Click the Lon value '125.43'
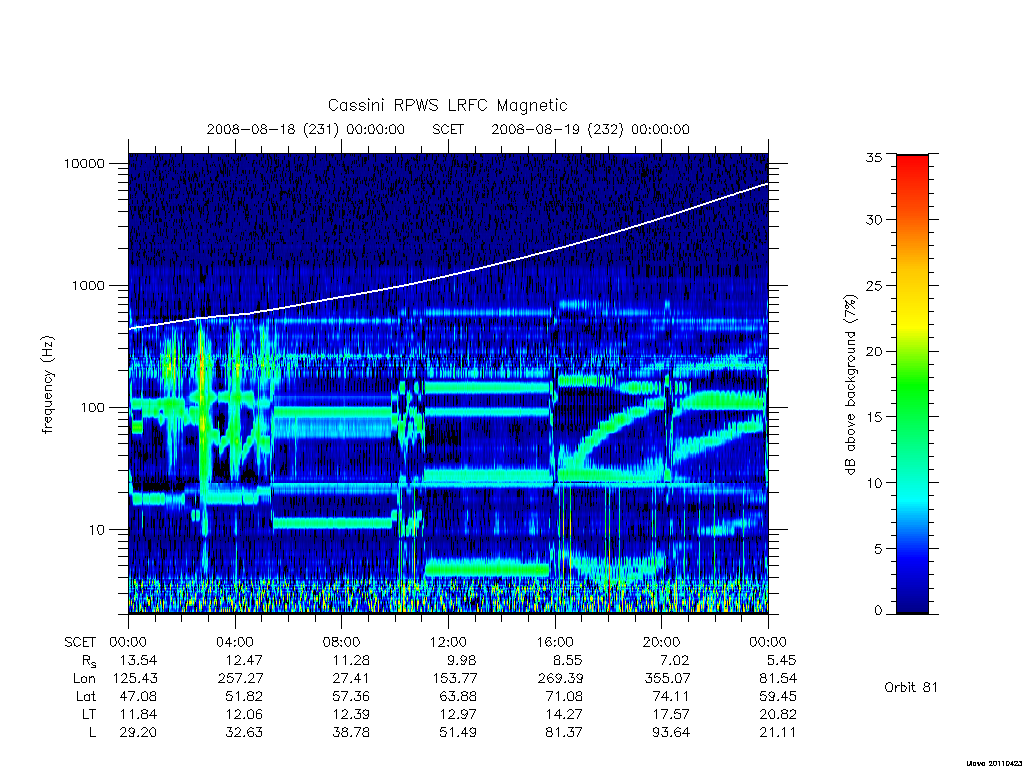Image resolution: width=1024 pixels, height=768 pixels. point(135,679)
